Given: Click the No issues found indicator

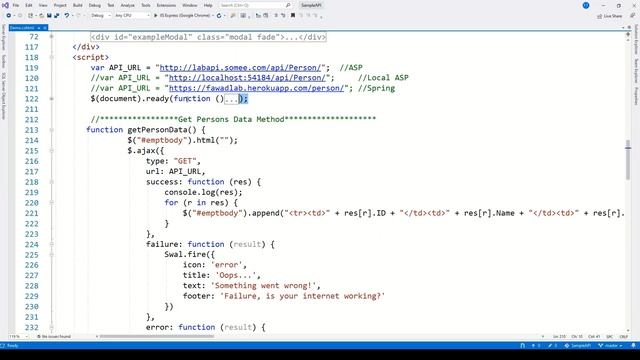Looking at the screenshot, I should point(54,337).
